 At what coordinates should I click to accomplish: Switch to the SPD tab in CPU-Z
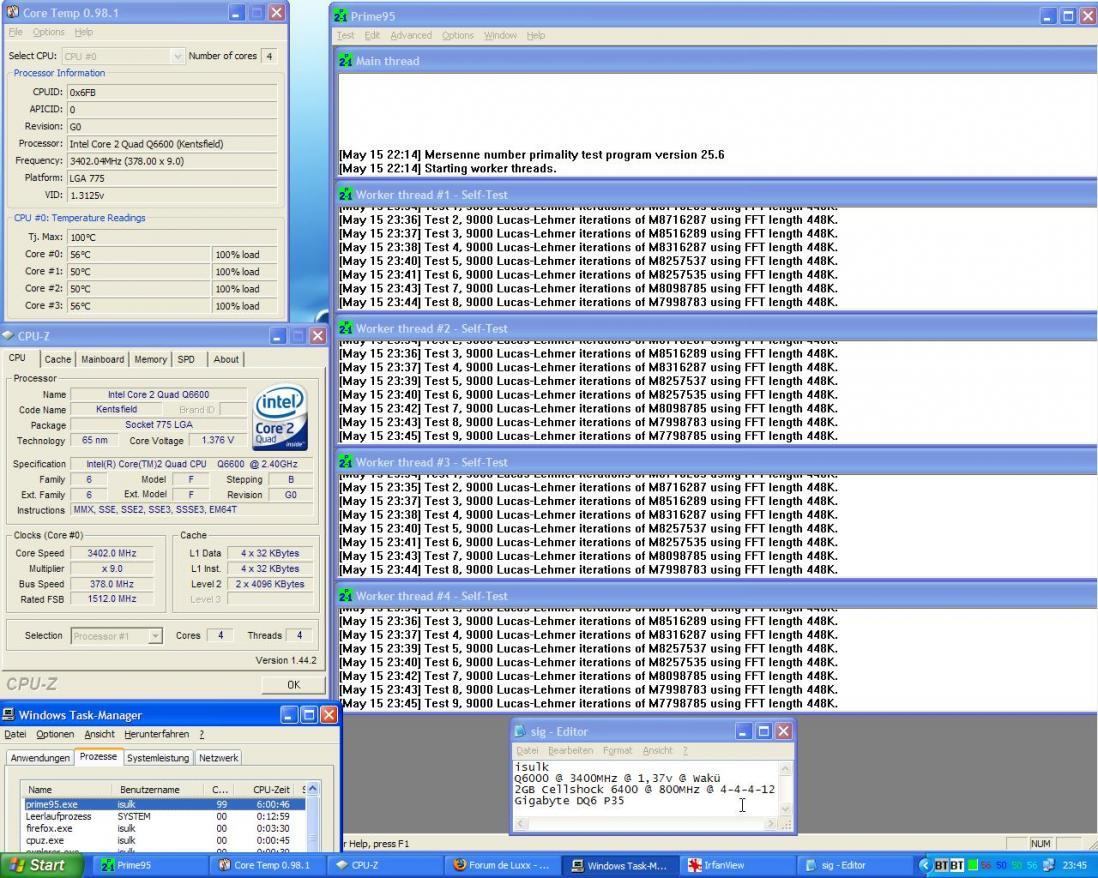click(x=186, y=359)
